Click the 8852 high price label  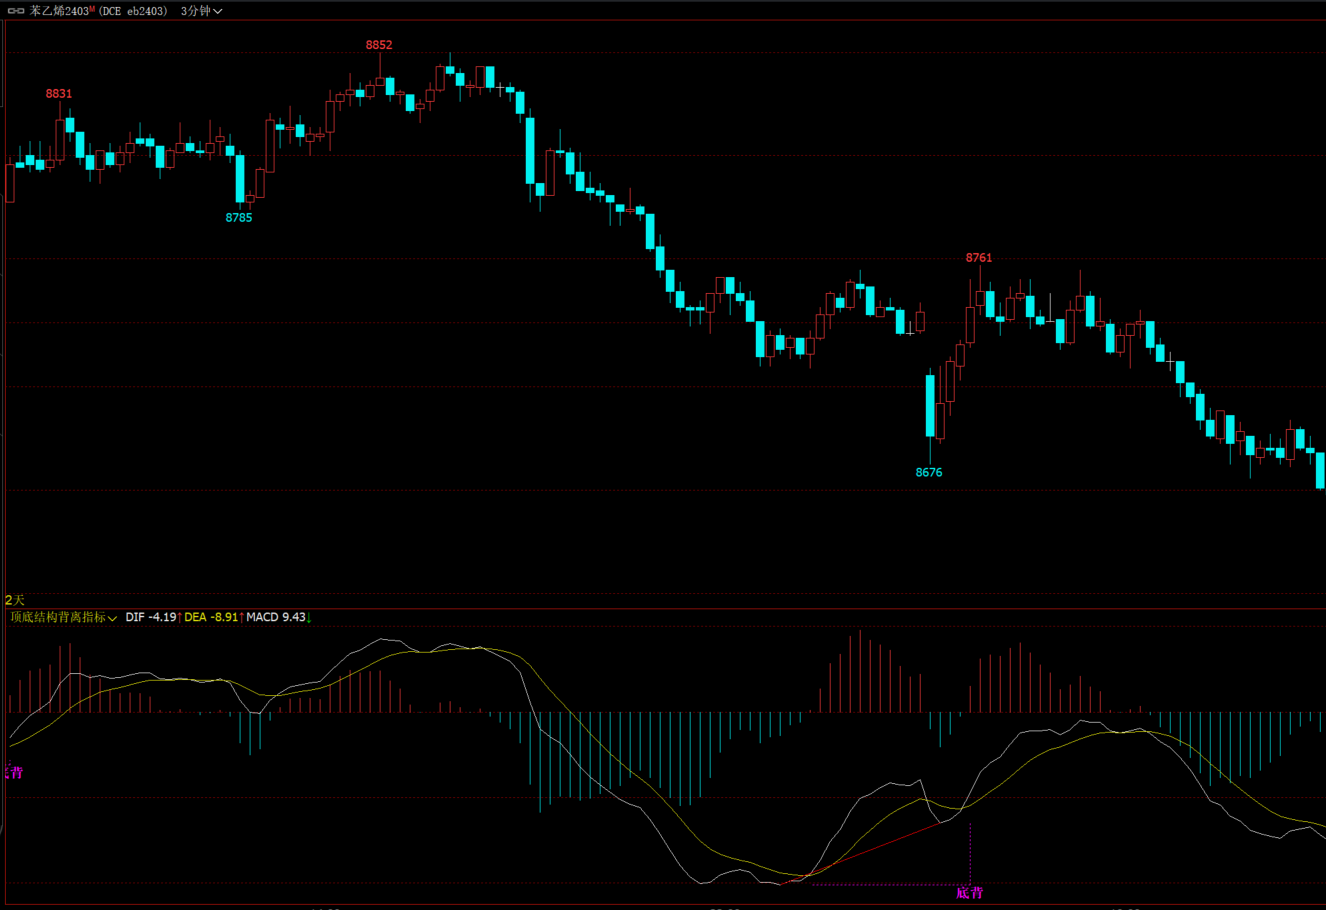tap(379, 45)
